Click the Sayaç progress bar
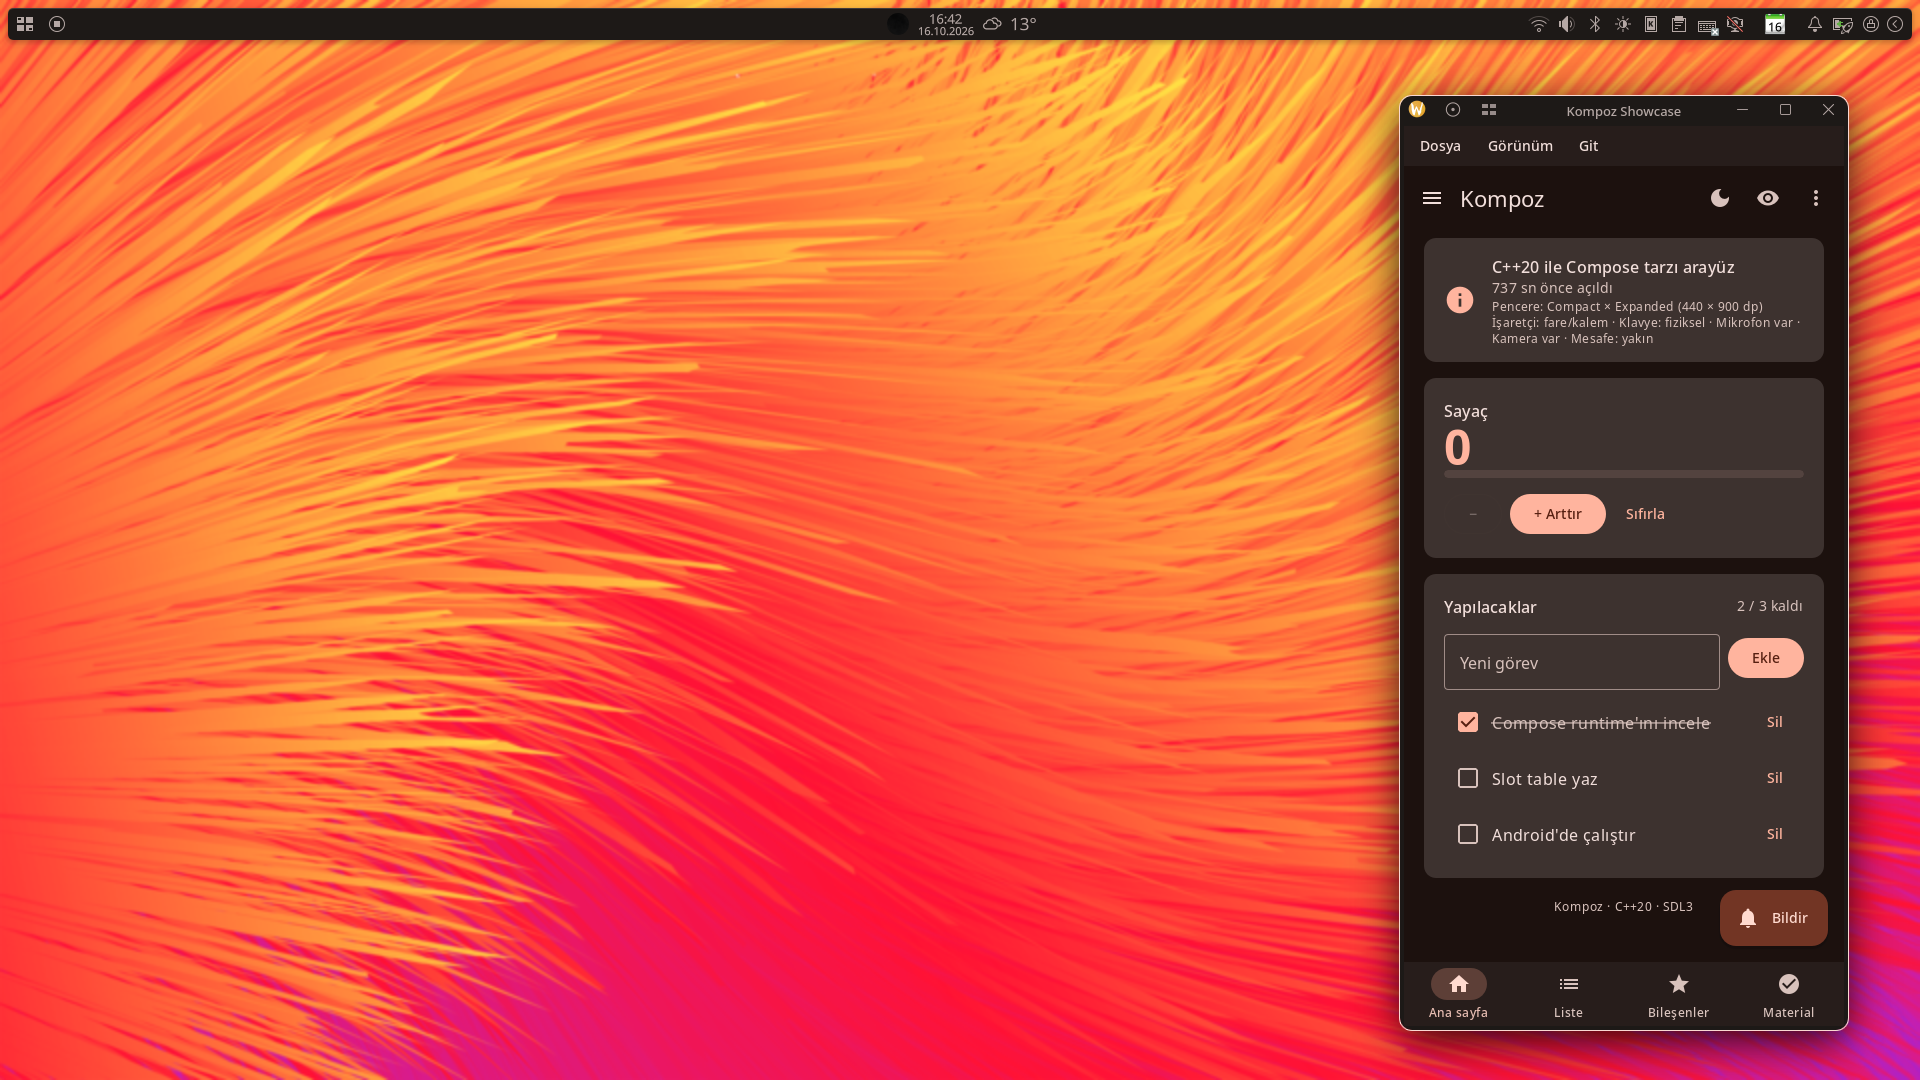Image resolution: width=1920 pixels, height=1080 pixels. coord(1624,474)
